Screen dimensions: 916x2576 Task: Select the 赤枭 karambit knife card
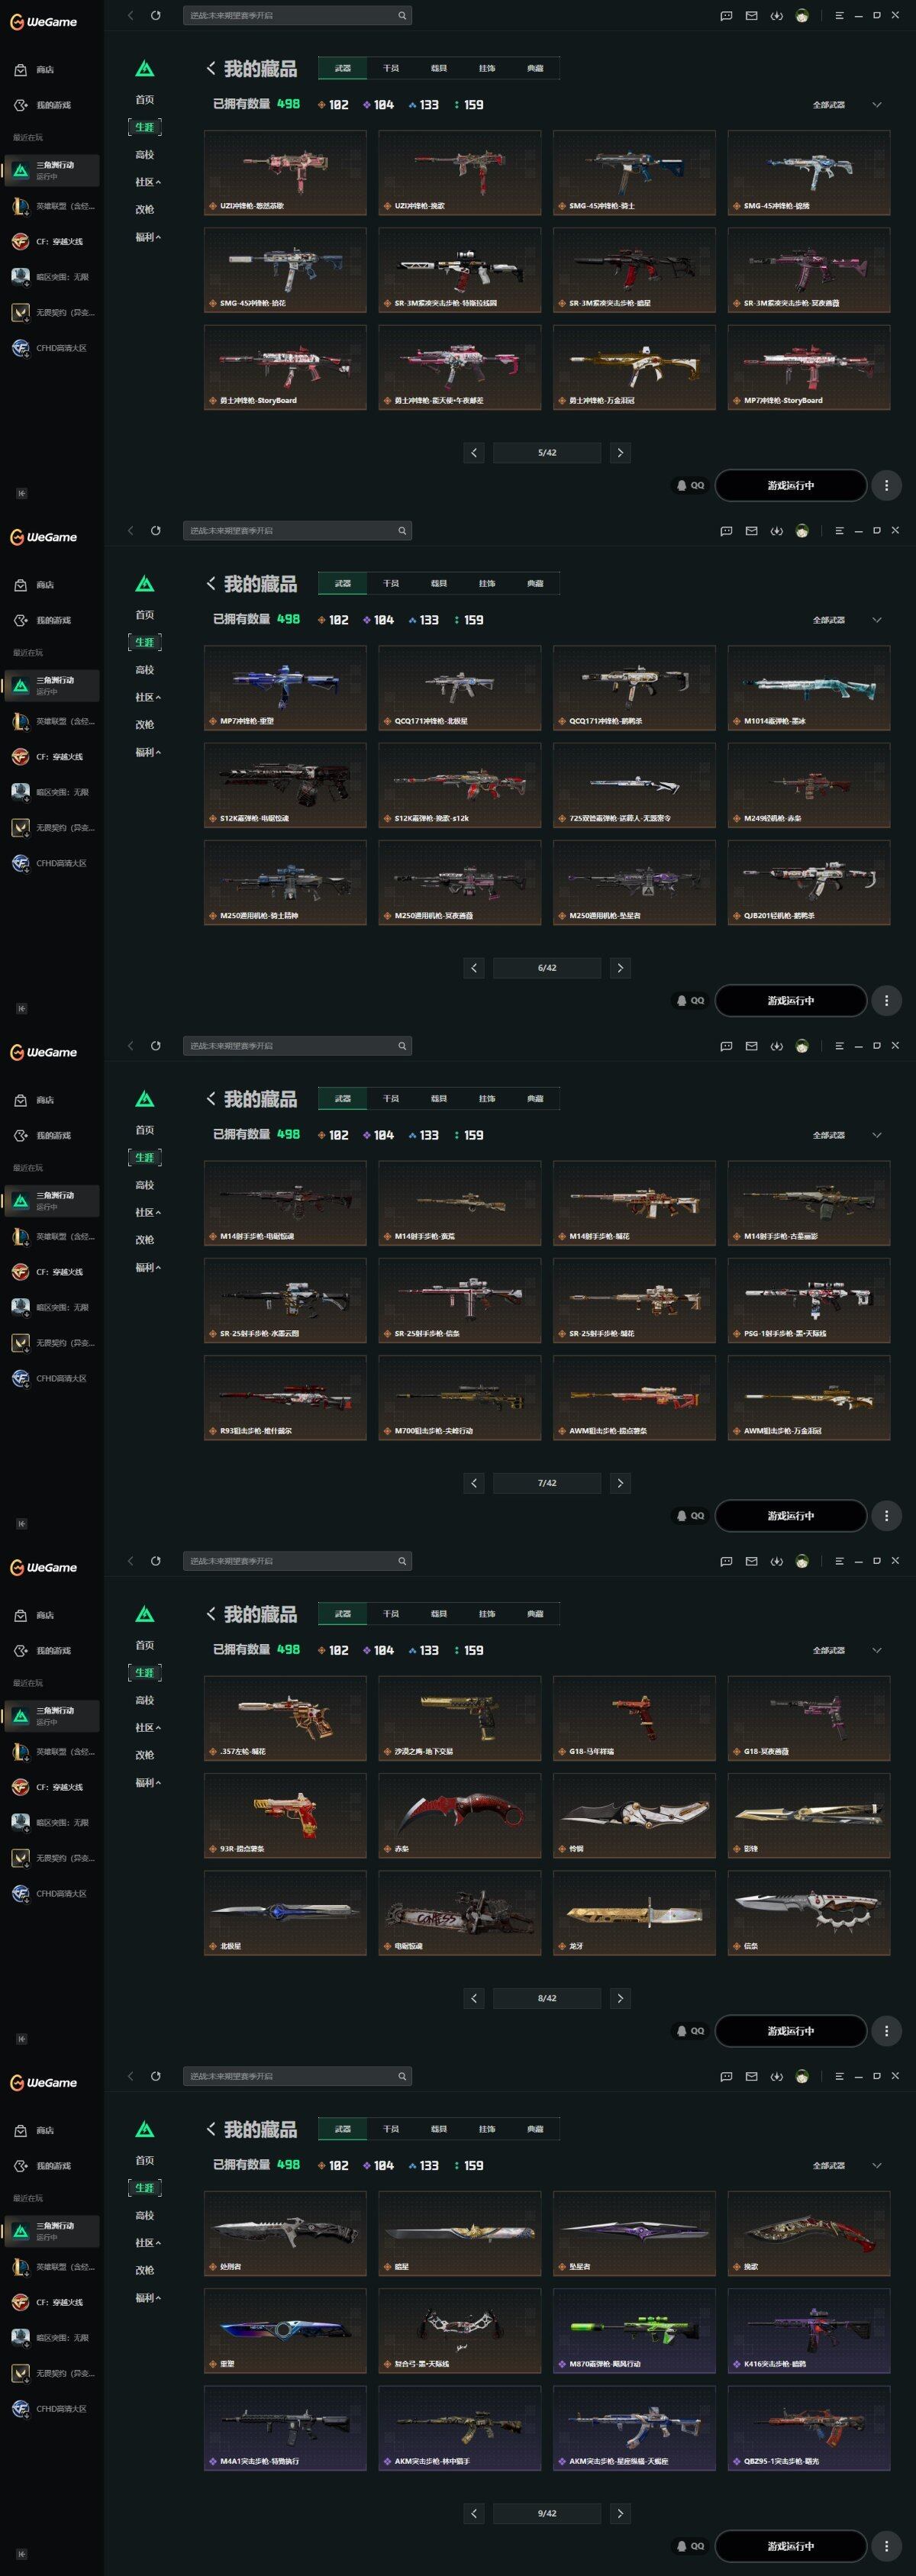[459, 1816]
